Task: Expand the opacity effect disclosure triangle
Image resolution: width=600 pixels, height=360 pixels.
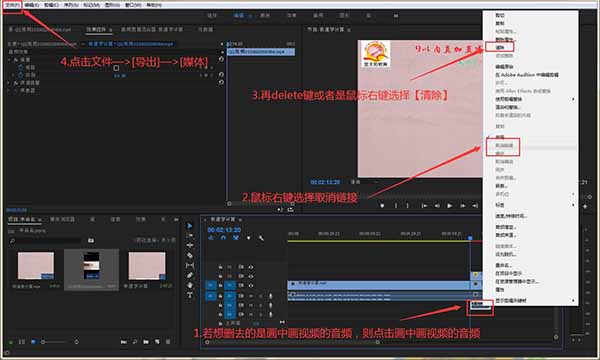Action: tap(10, 83)
